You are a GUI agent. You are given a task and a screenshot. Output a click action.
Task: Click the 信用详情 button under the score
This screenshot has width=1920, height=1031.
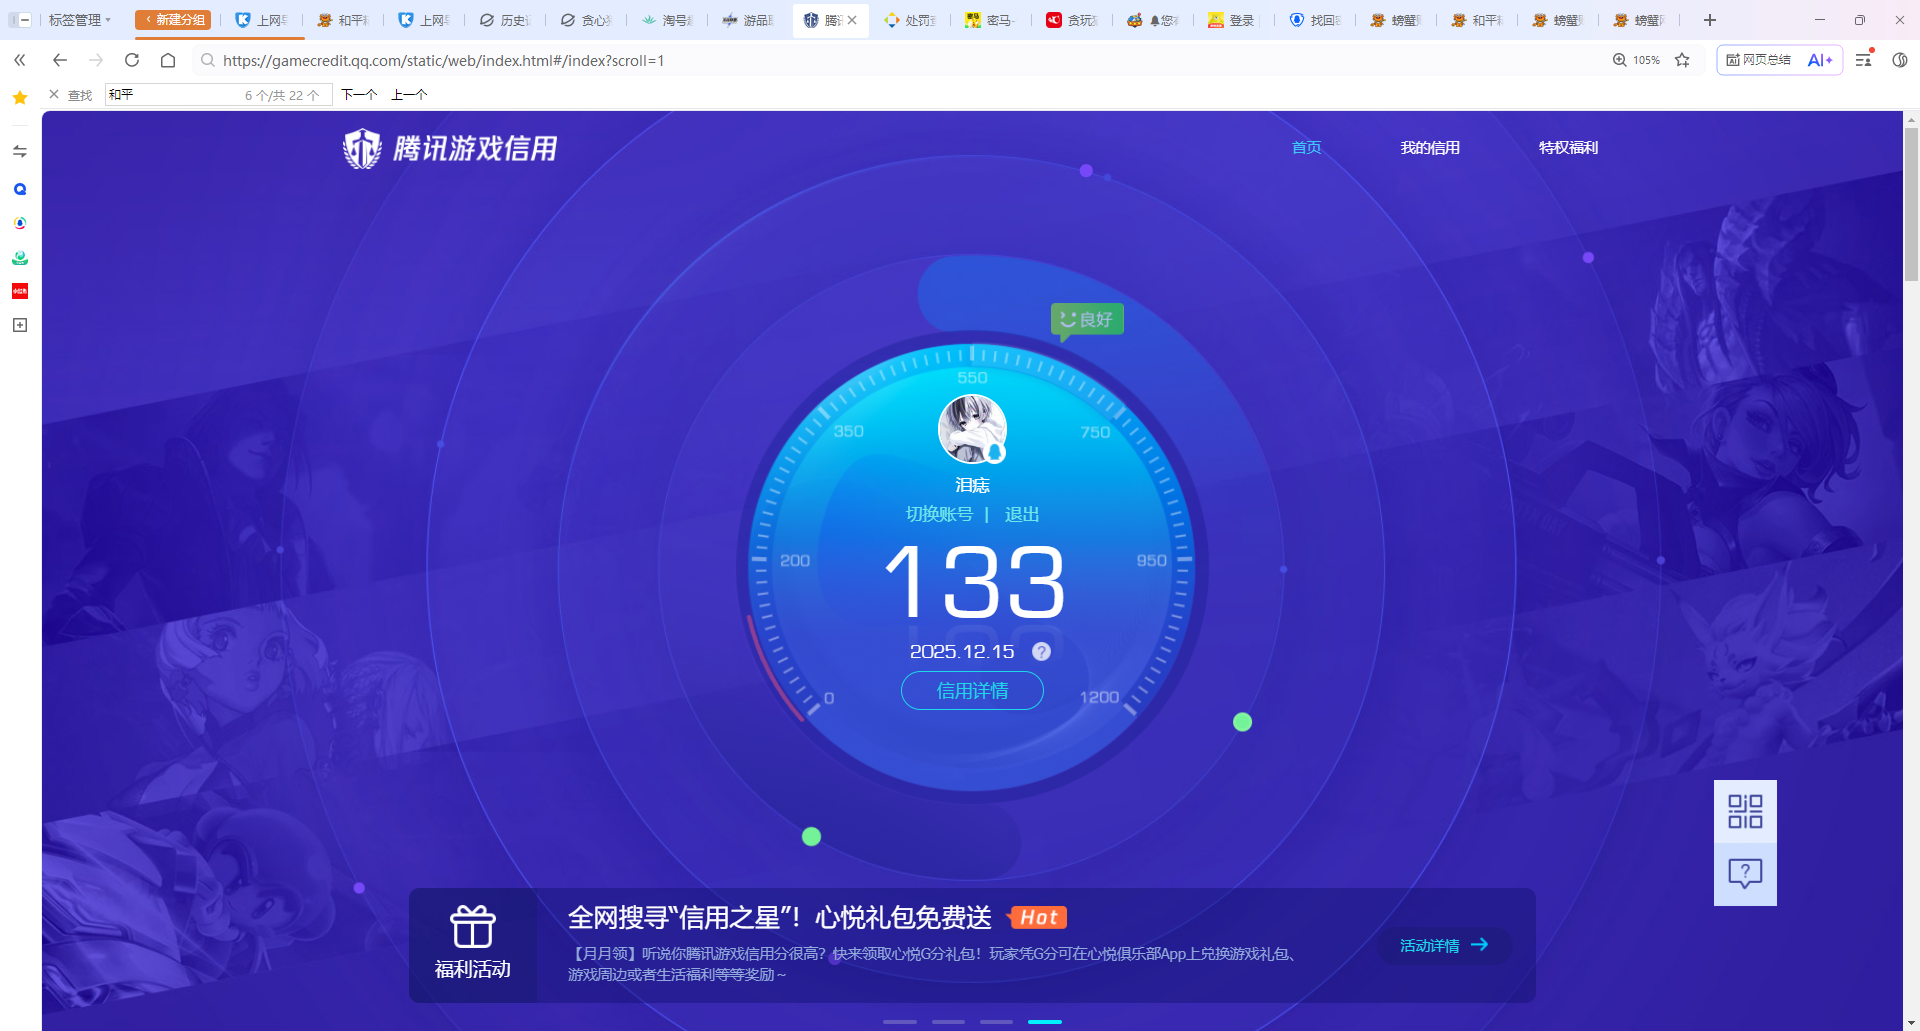click(x=971, y=690)
